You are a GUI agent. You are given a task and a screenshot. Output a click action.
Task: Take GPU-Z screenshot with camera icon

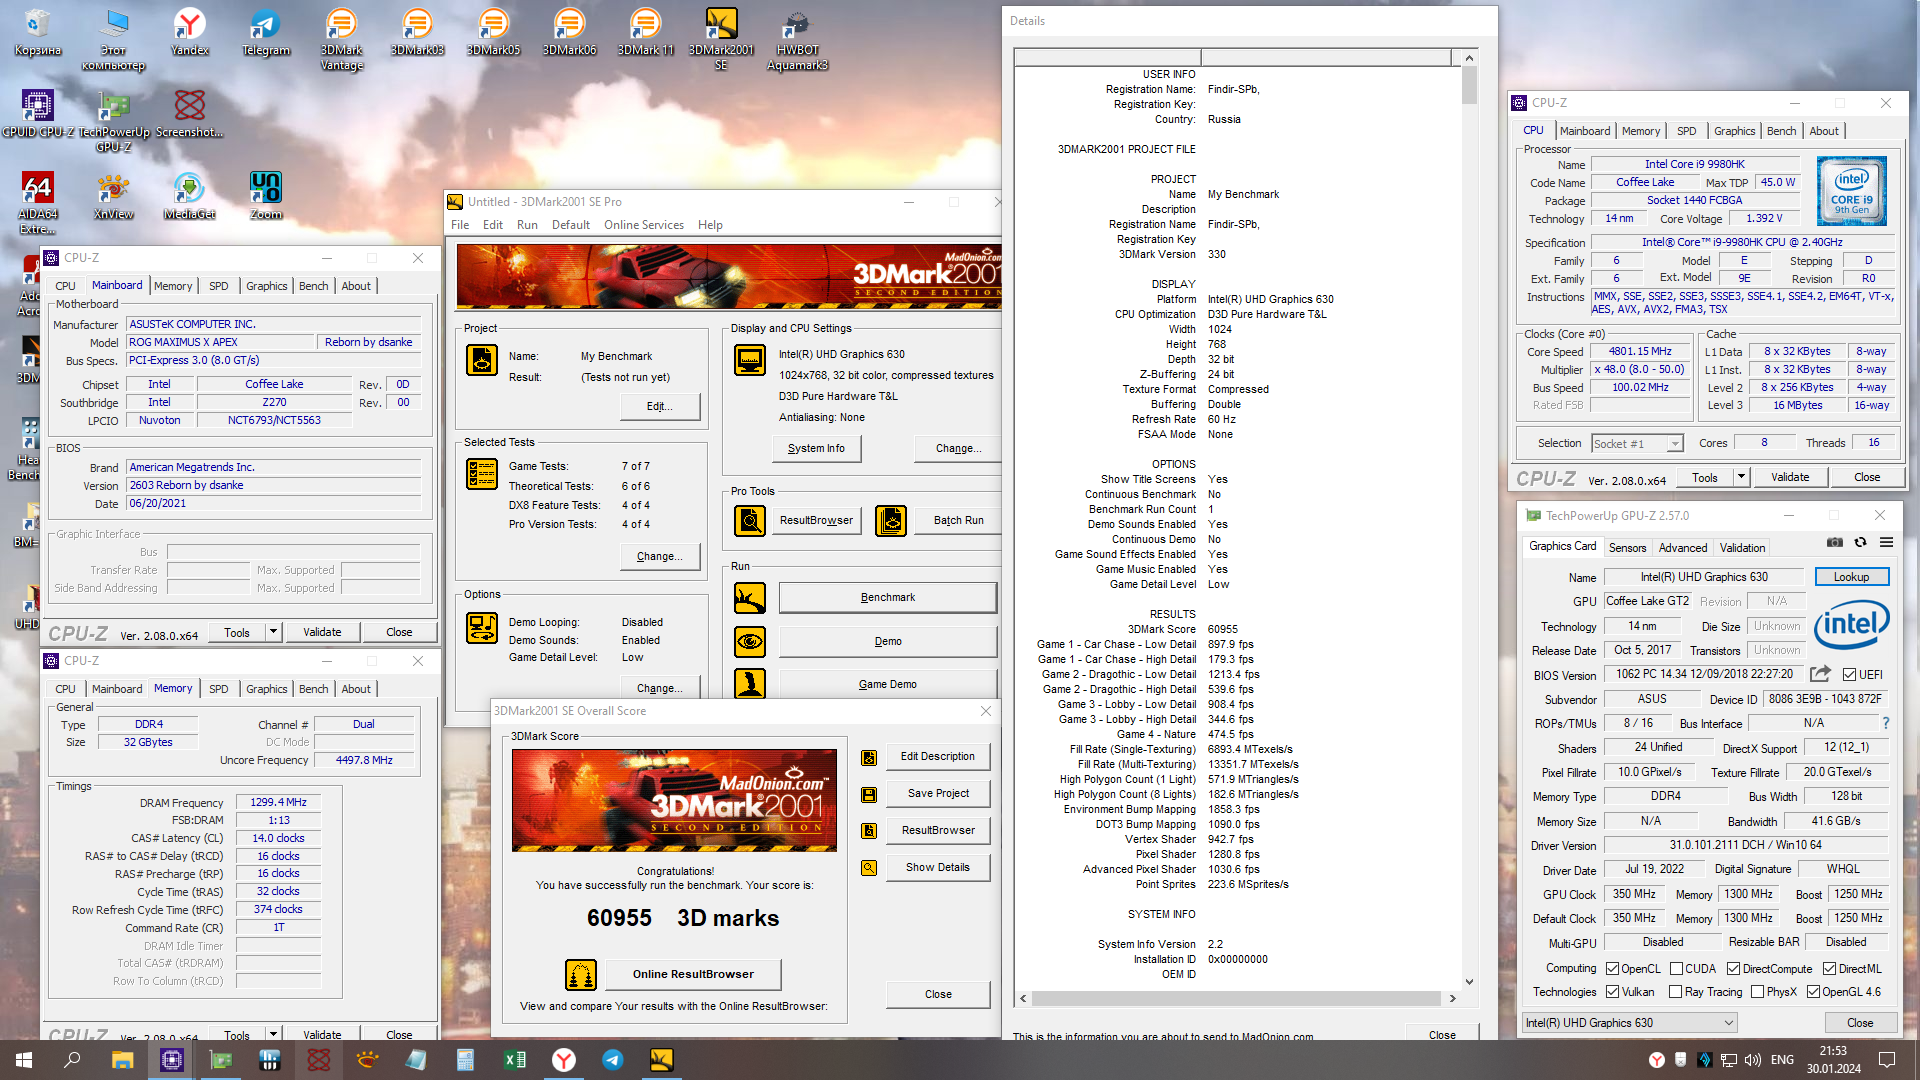tap(1835, 543)
